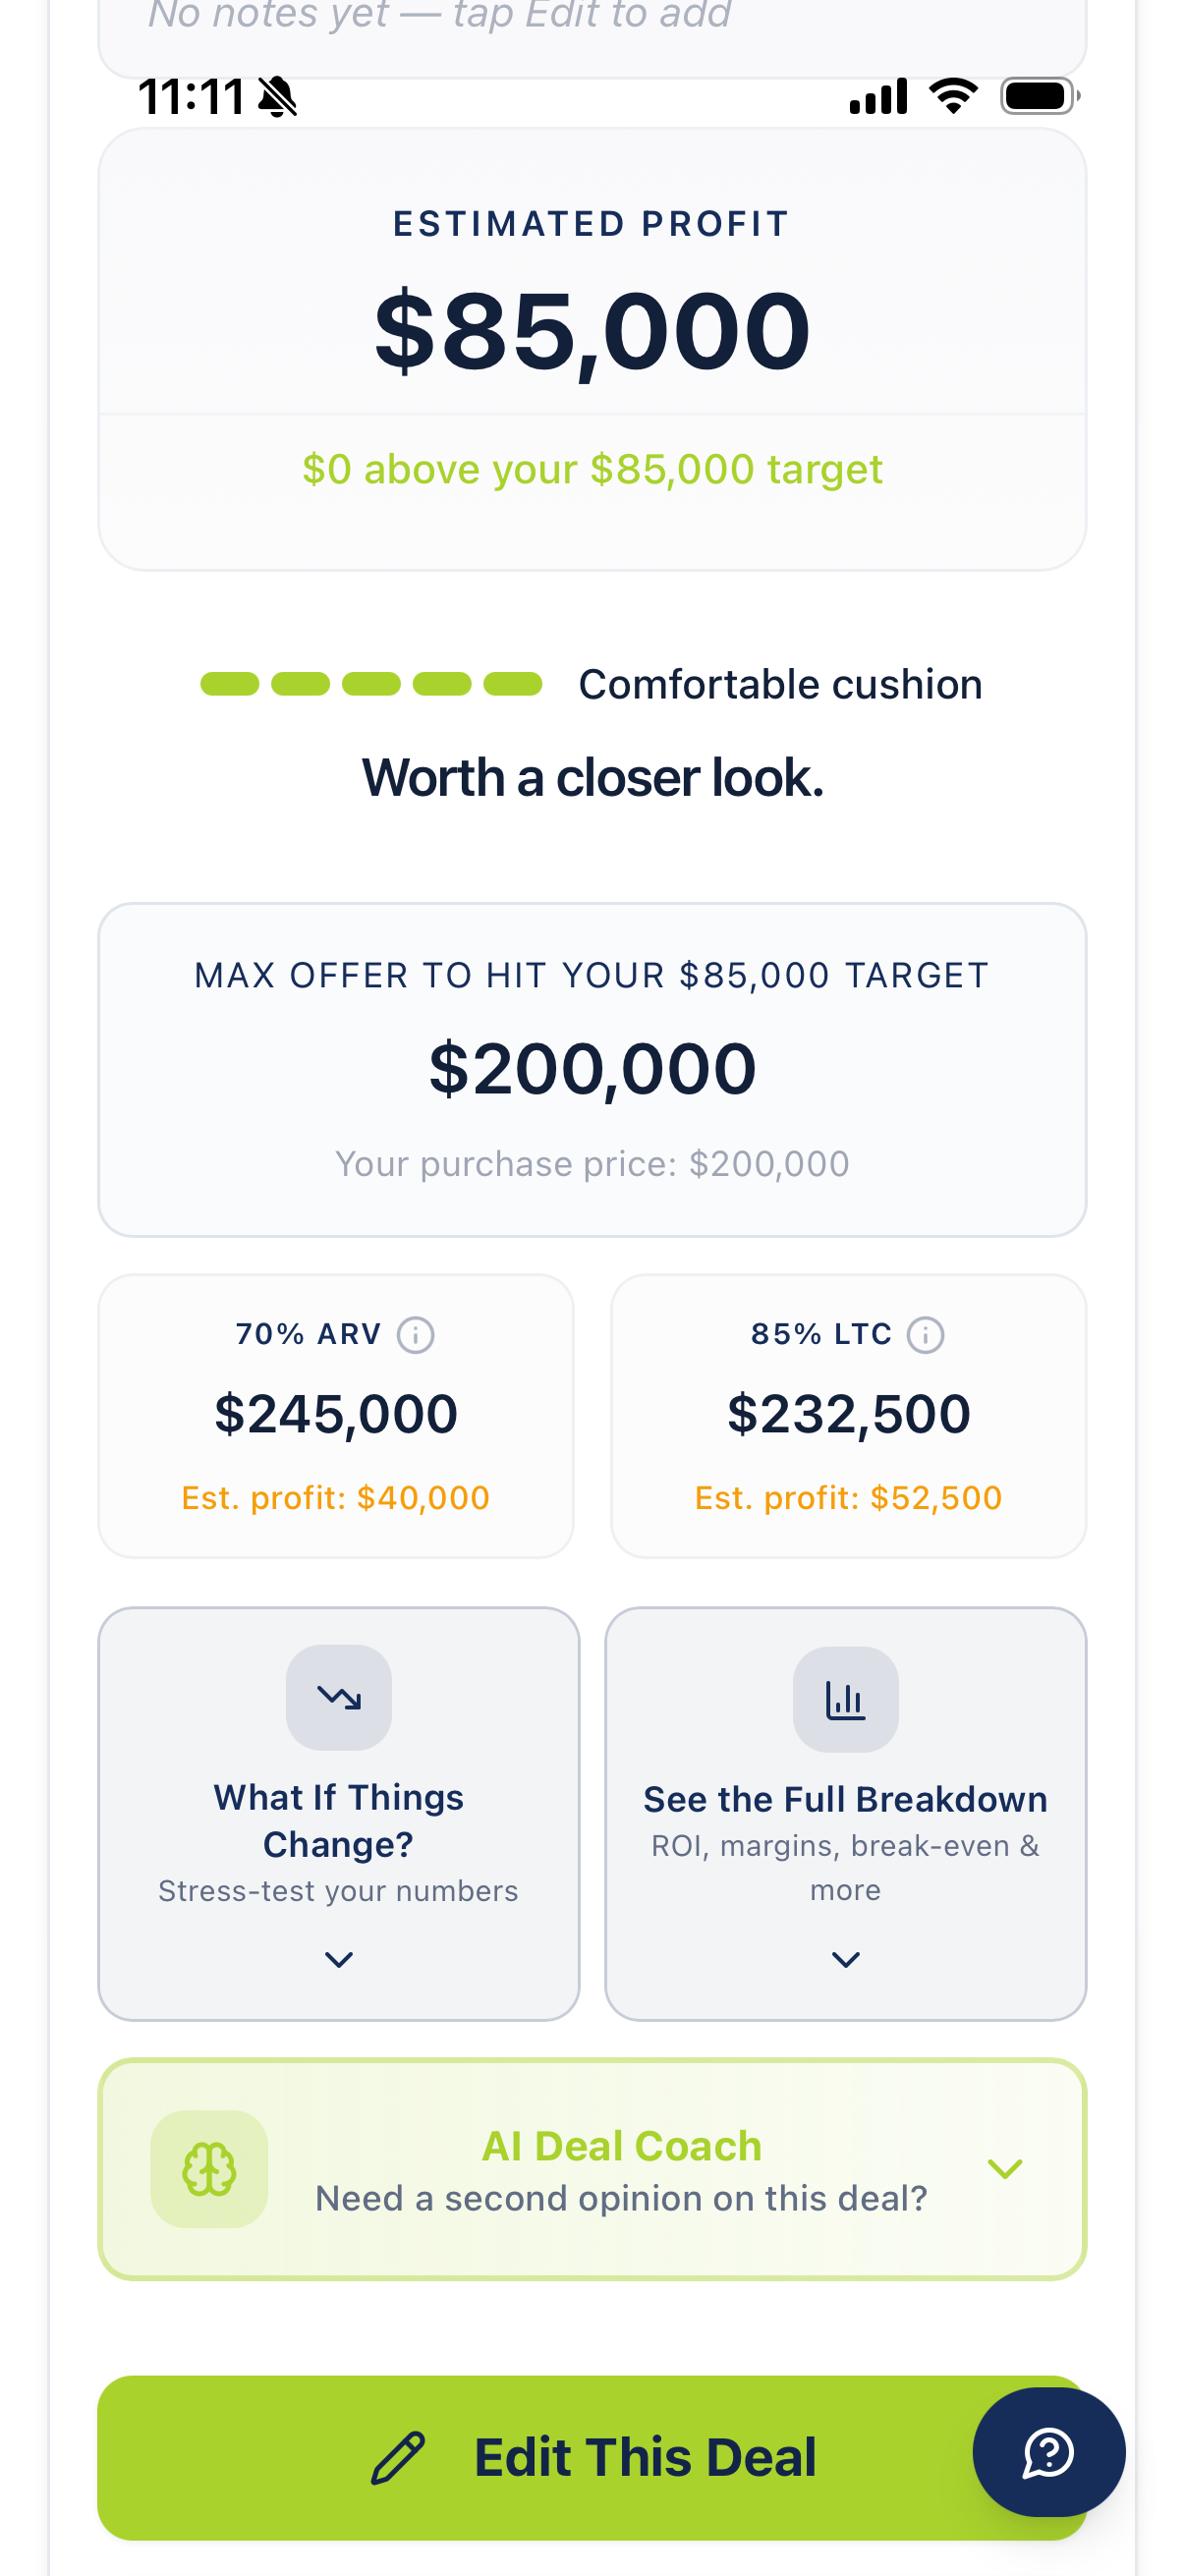Click the Edit This Deal button

tap(592, 2458)
